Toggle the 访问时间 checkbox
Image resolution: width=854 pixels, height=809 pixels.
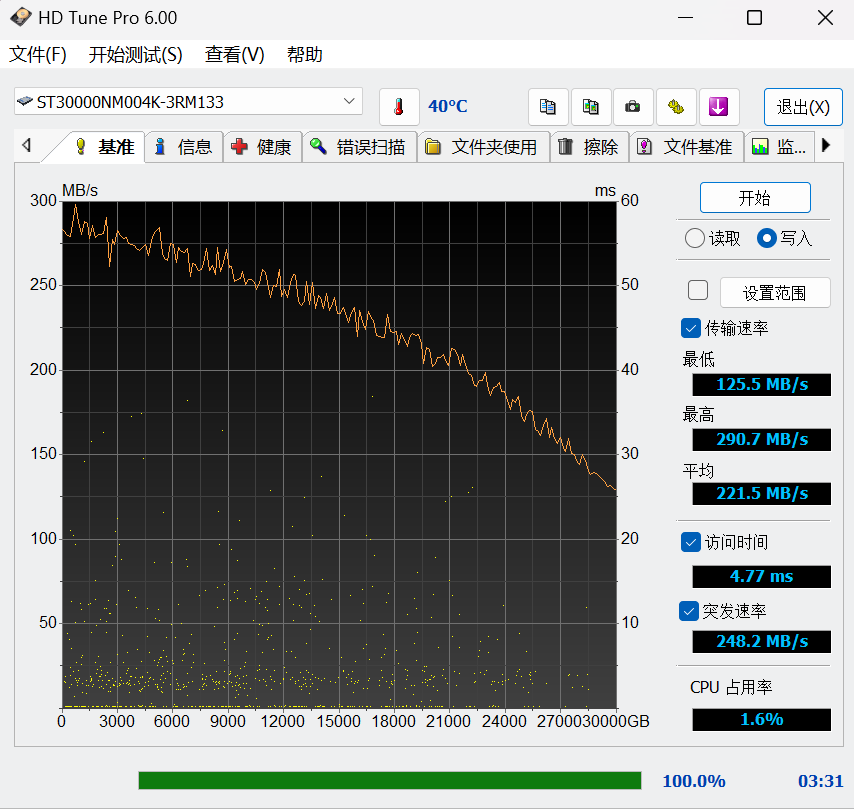click(690, 542)
